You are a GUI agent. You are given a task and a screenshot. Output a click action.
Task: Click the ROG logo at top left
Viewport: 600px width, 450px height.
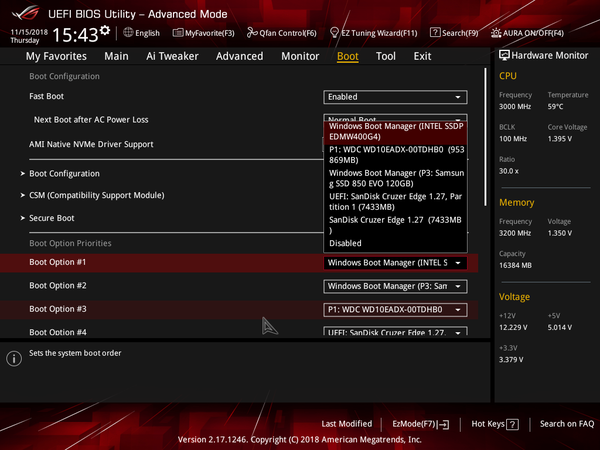click(25, 13)
